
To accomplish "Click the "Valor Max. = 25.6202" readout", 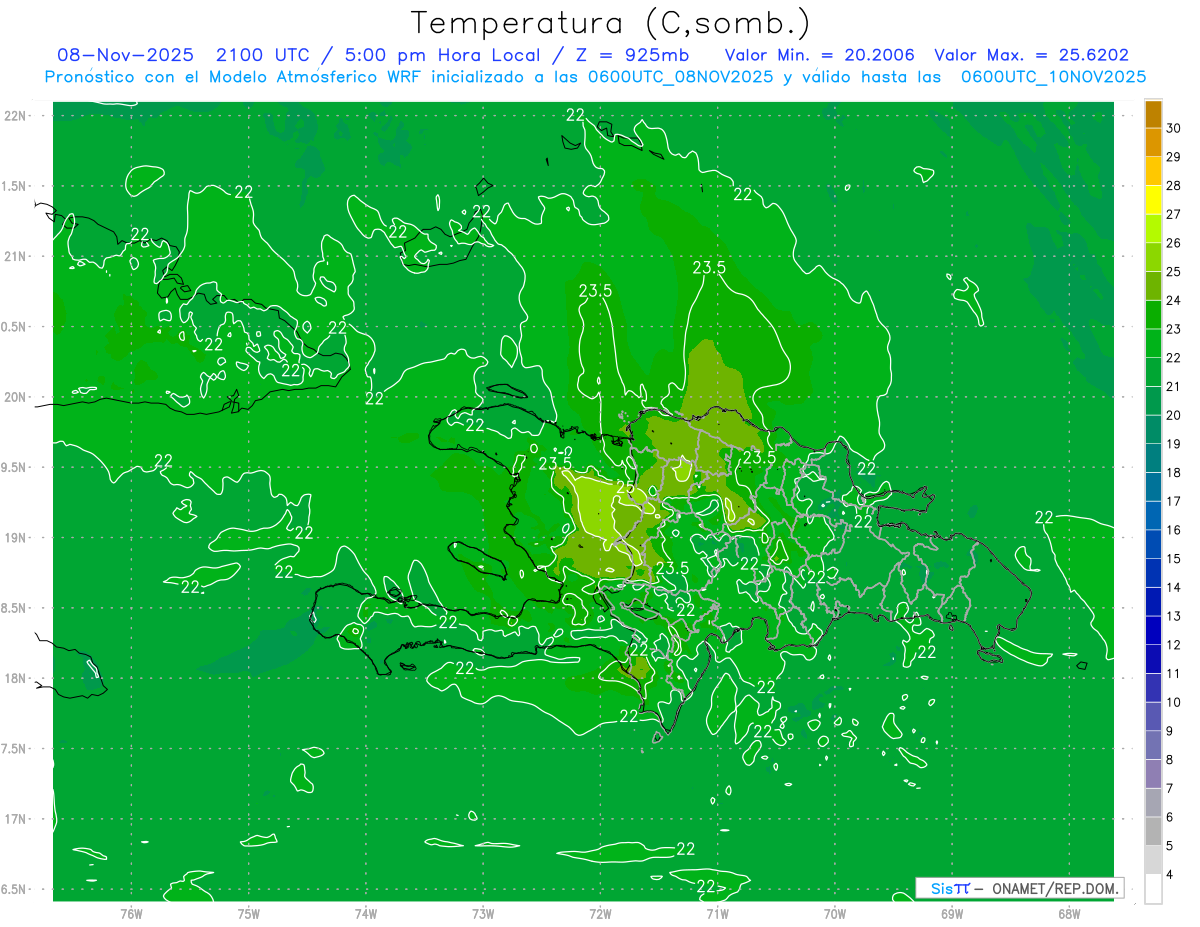I will point(1031,55).
